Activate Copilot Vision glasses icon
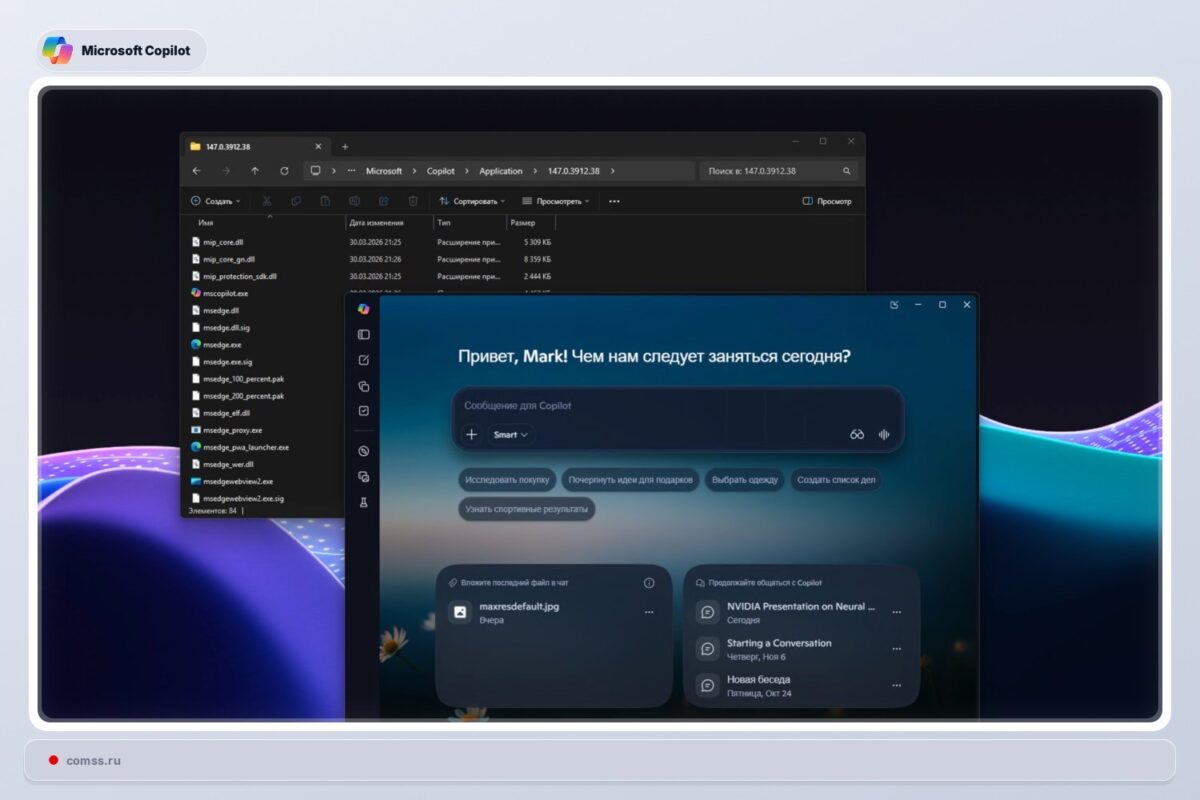Image resolution: width=1200 pixels, height=800 pixels. [x=857, y=434]
